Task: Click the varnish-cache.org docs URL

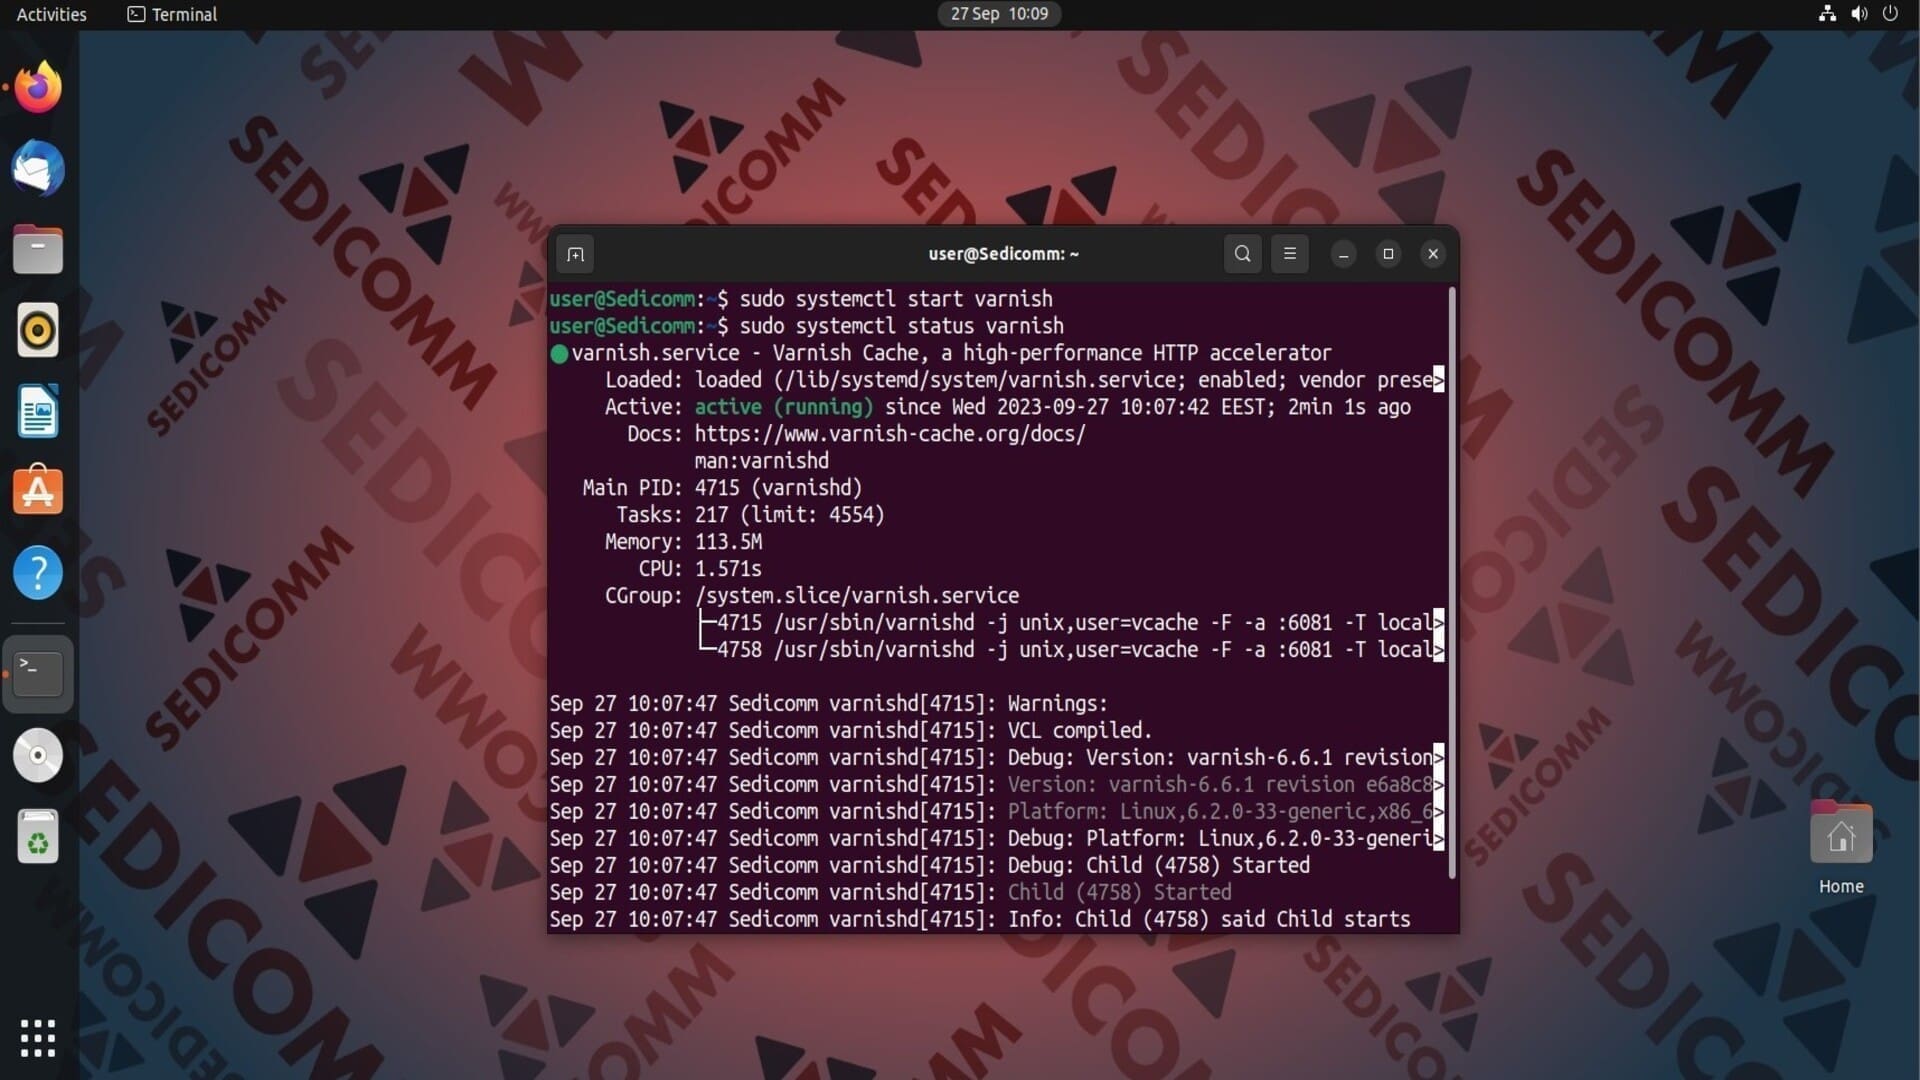Action: coord(890,434)
